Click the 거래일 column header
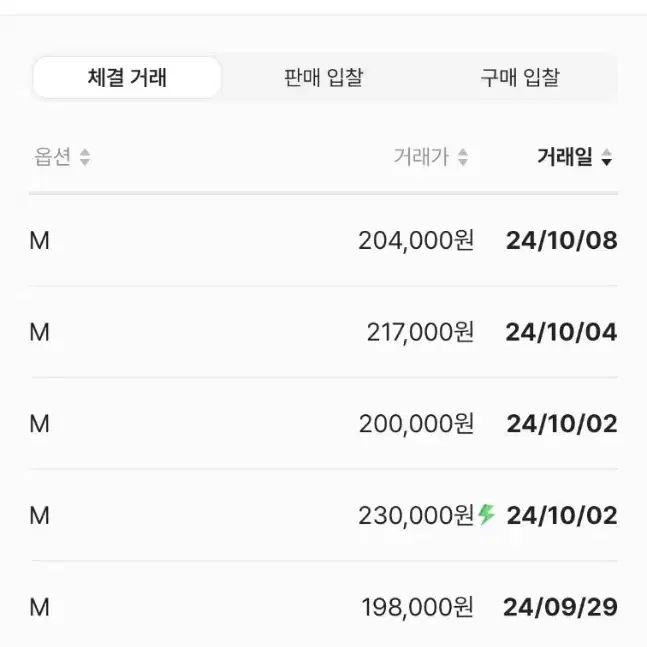Image resolution: width=647 pixels, height=647 pixels. pos(565,157)
